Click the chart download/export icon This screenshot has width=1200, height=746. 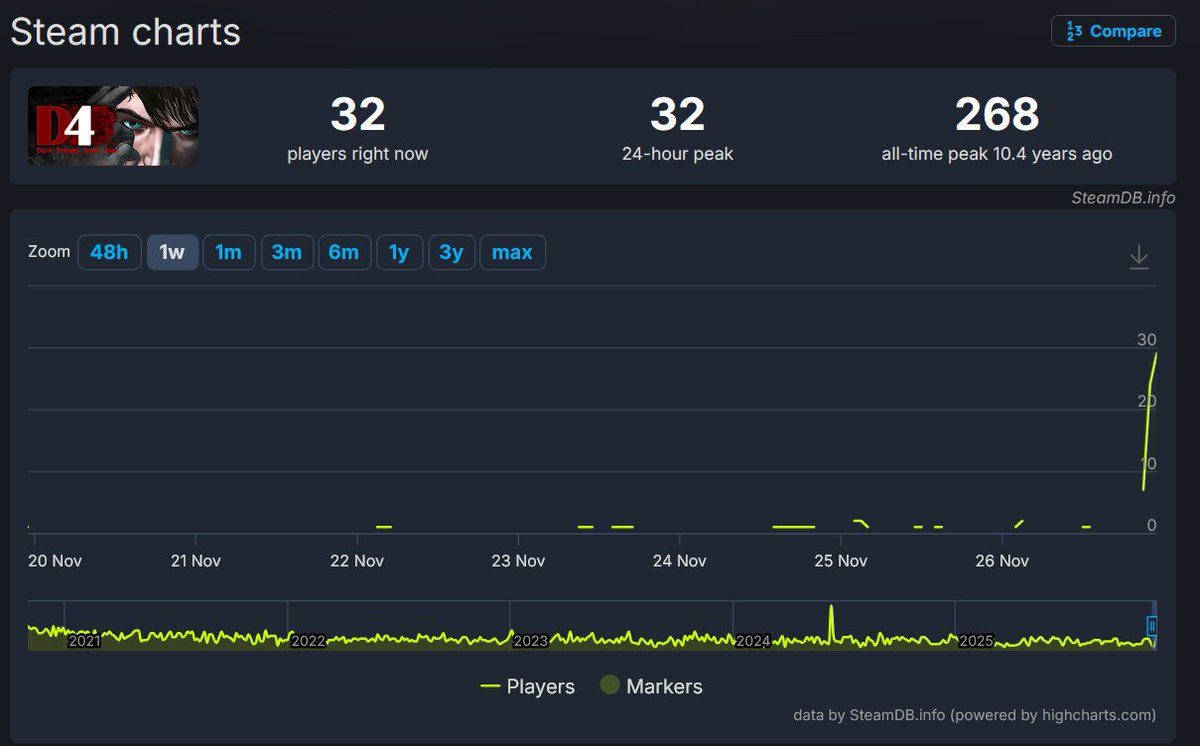pyautogui.click(x=1139, y=256)
